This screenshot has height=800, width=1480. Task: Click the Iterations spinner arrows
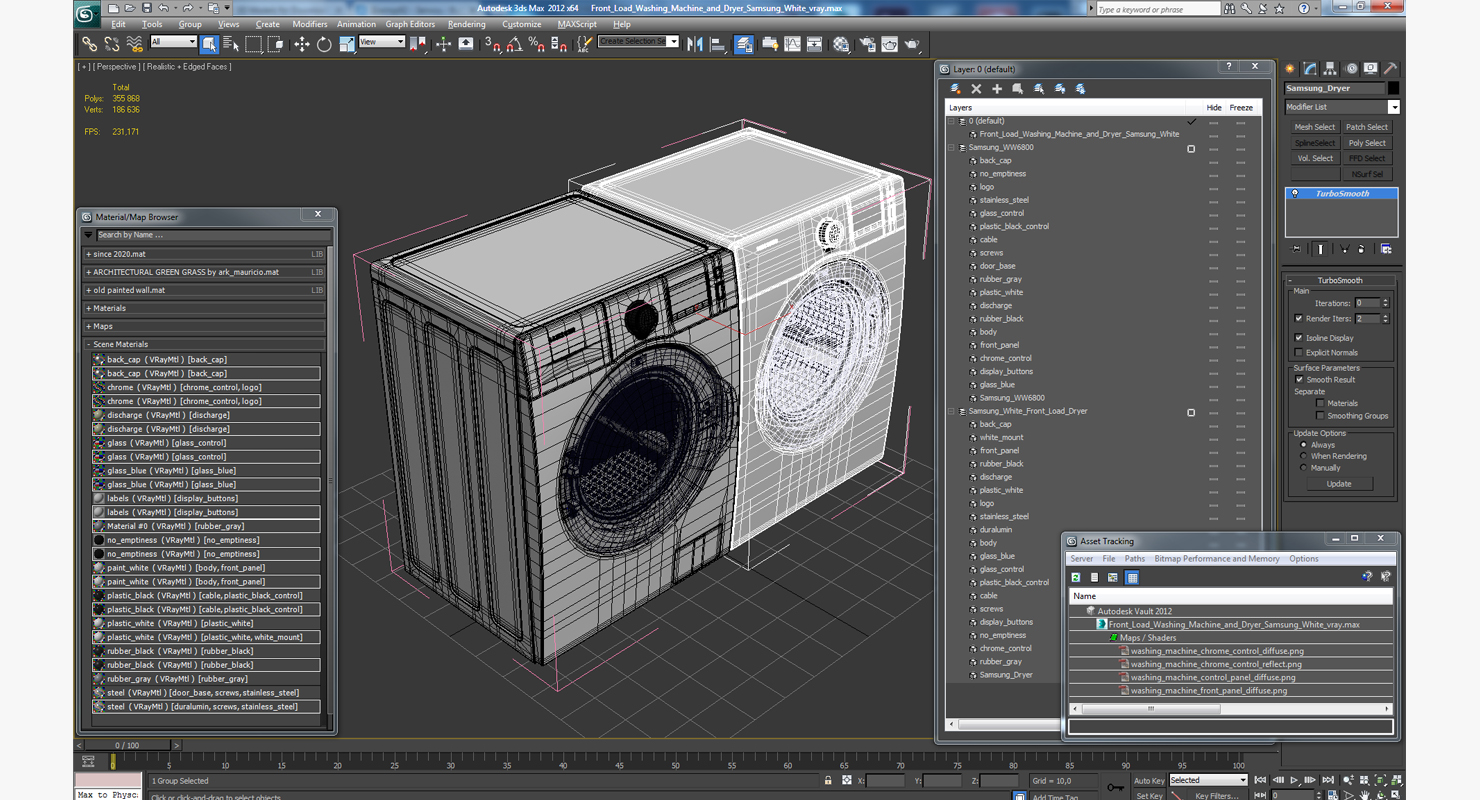[1385, 303]
